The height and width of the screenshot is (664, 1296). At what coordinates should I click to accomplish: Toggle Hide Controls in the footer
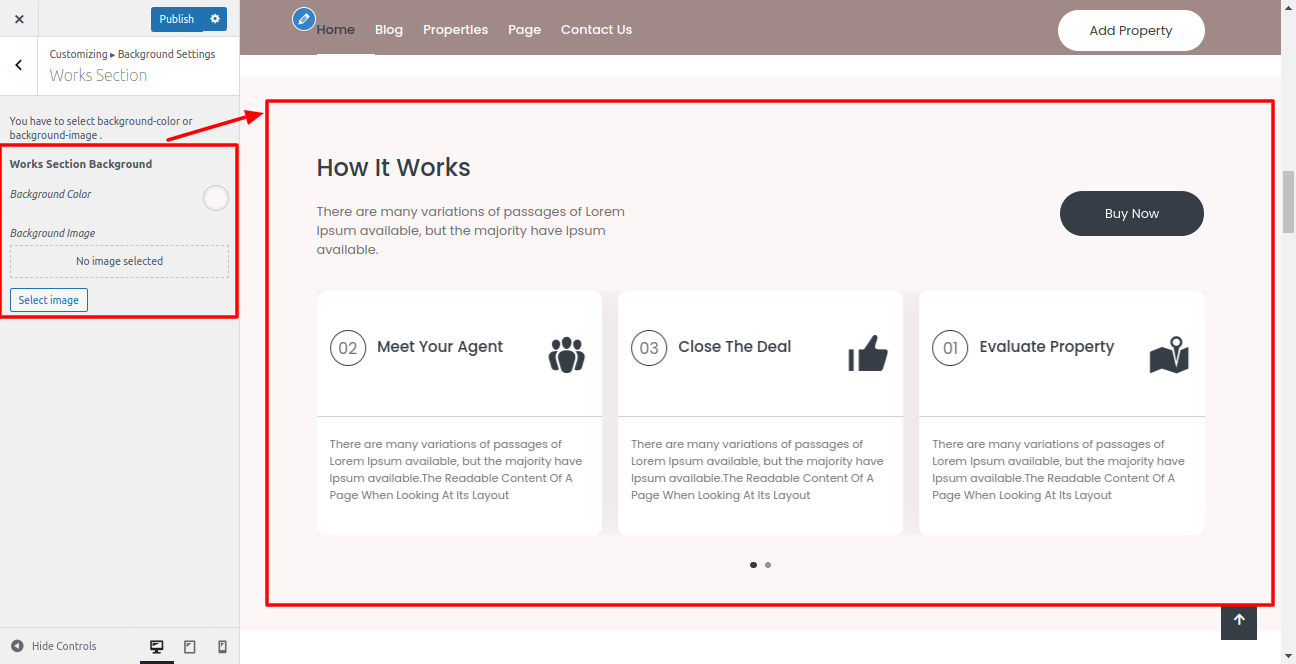point(54,646)
